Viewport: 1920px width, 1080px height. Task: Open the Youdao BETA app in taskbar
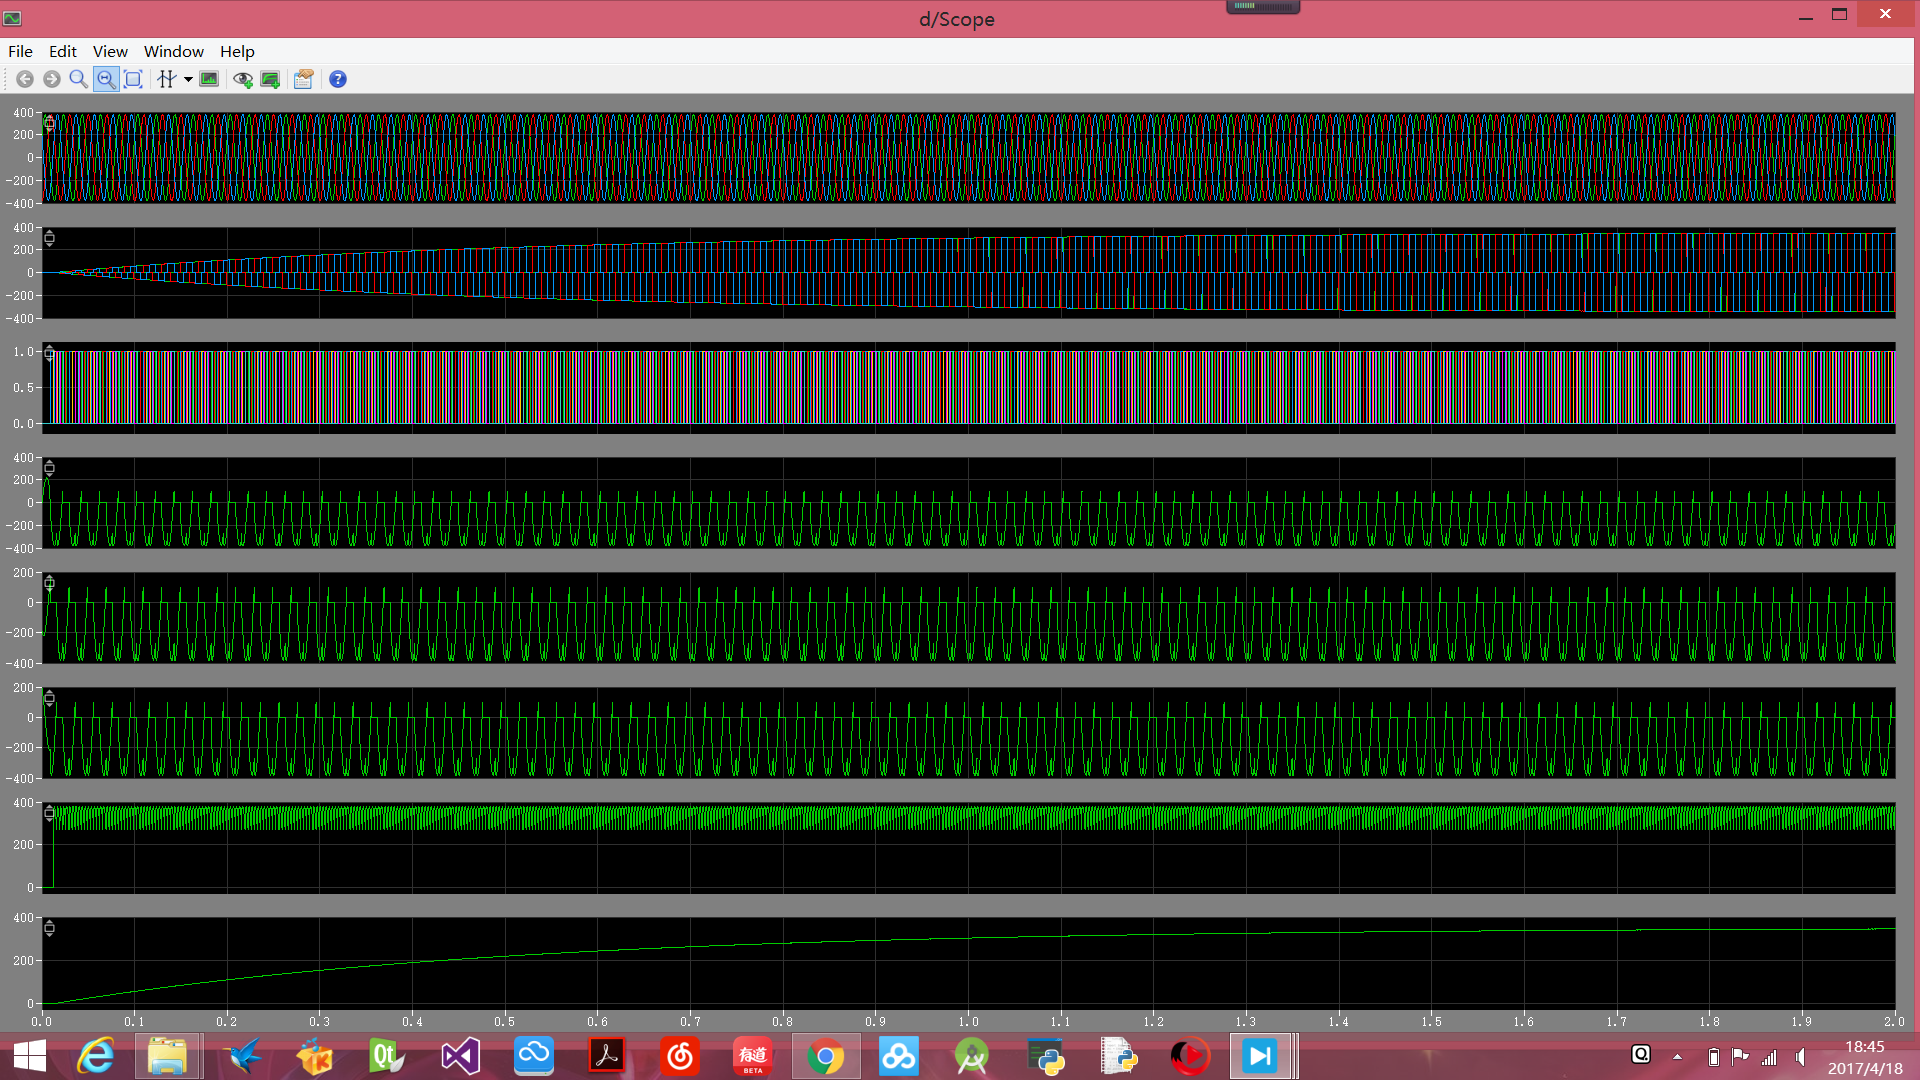[753, 1056]
